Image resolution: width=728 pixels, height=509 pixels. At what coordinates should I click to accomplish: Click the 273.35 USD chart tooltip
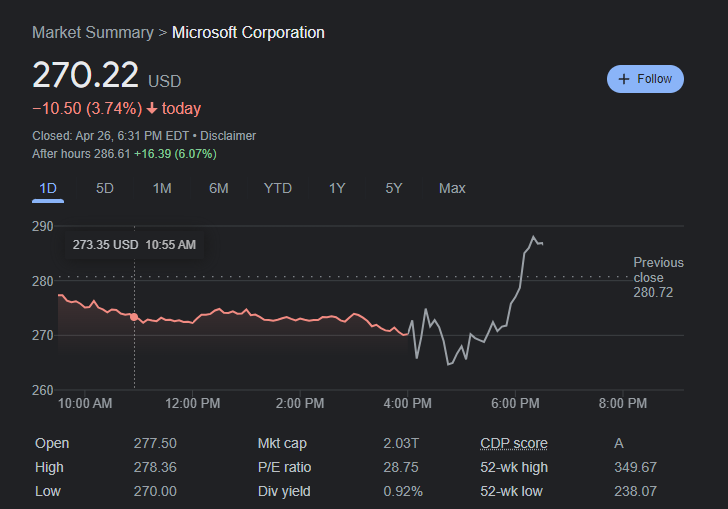(x=134, y=244)
